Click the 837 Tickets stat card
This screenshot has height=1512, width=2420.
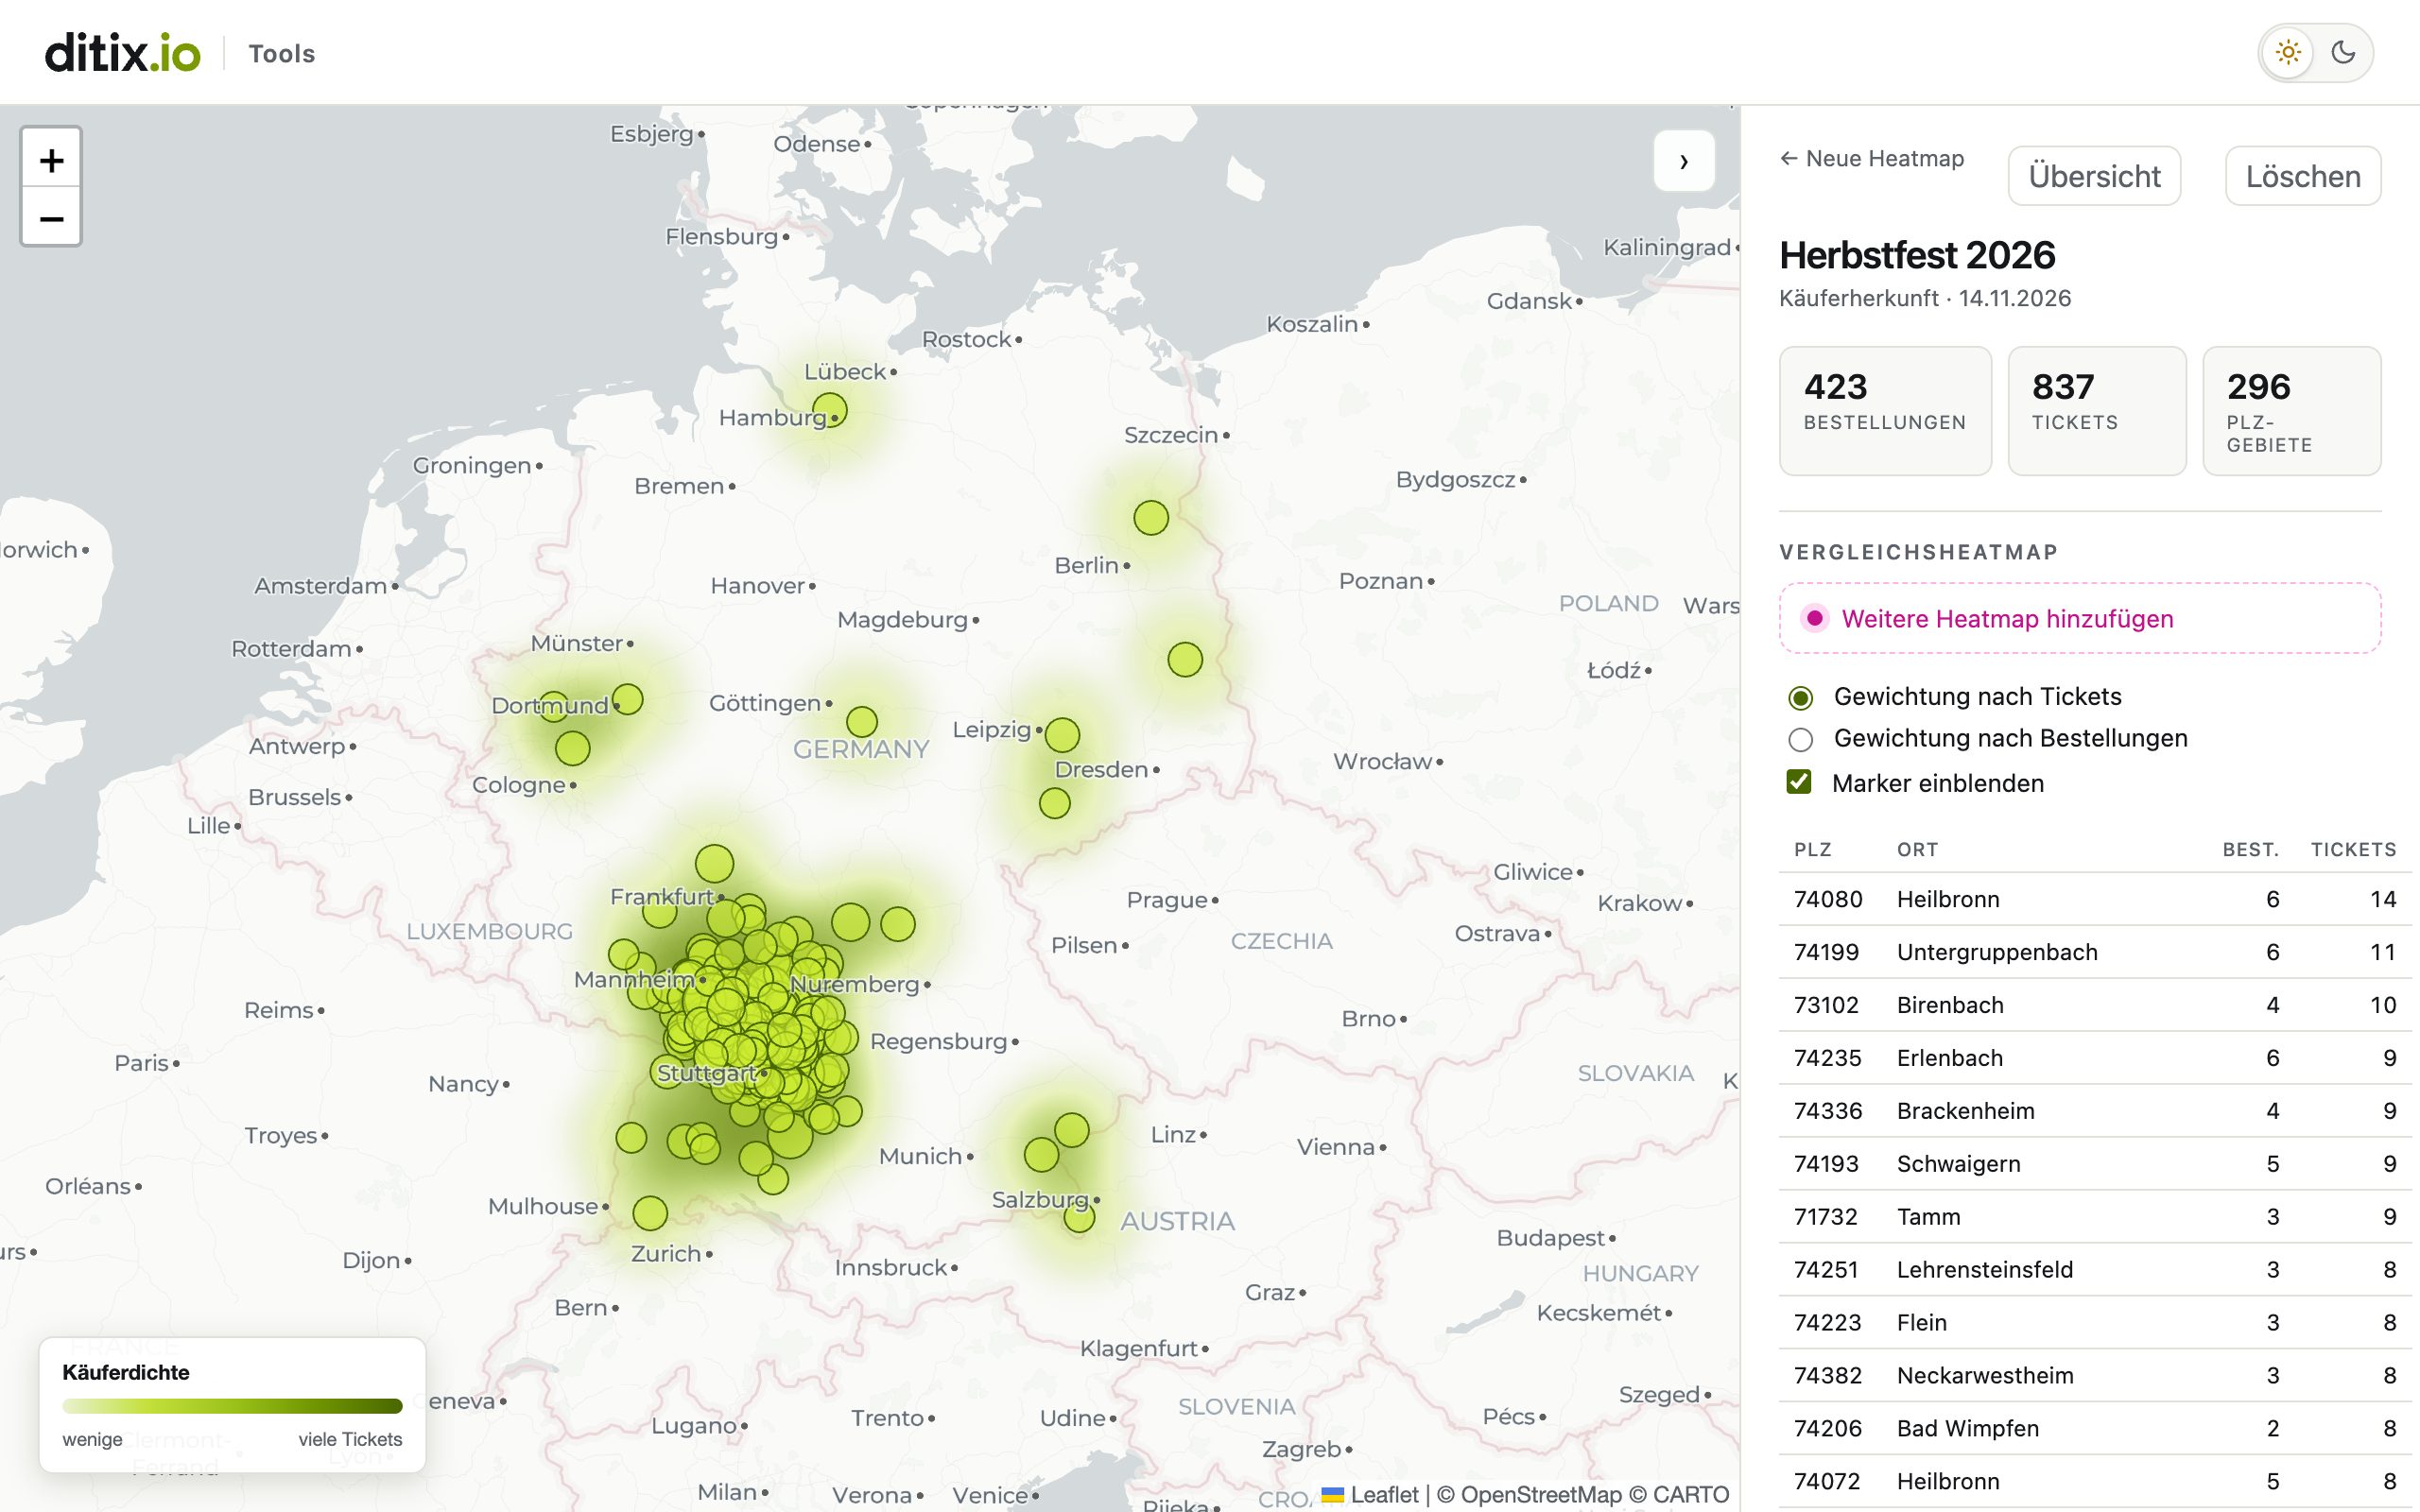2097,411
